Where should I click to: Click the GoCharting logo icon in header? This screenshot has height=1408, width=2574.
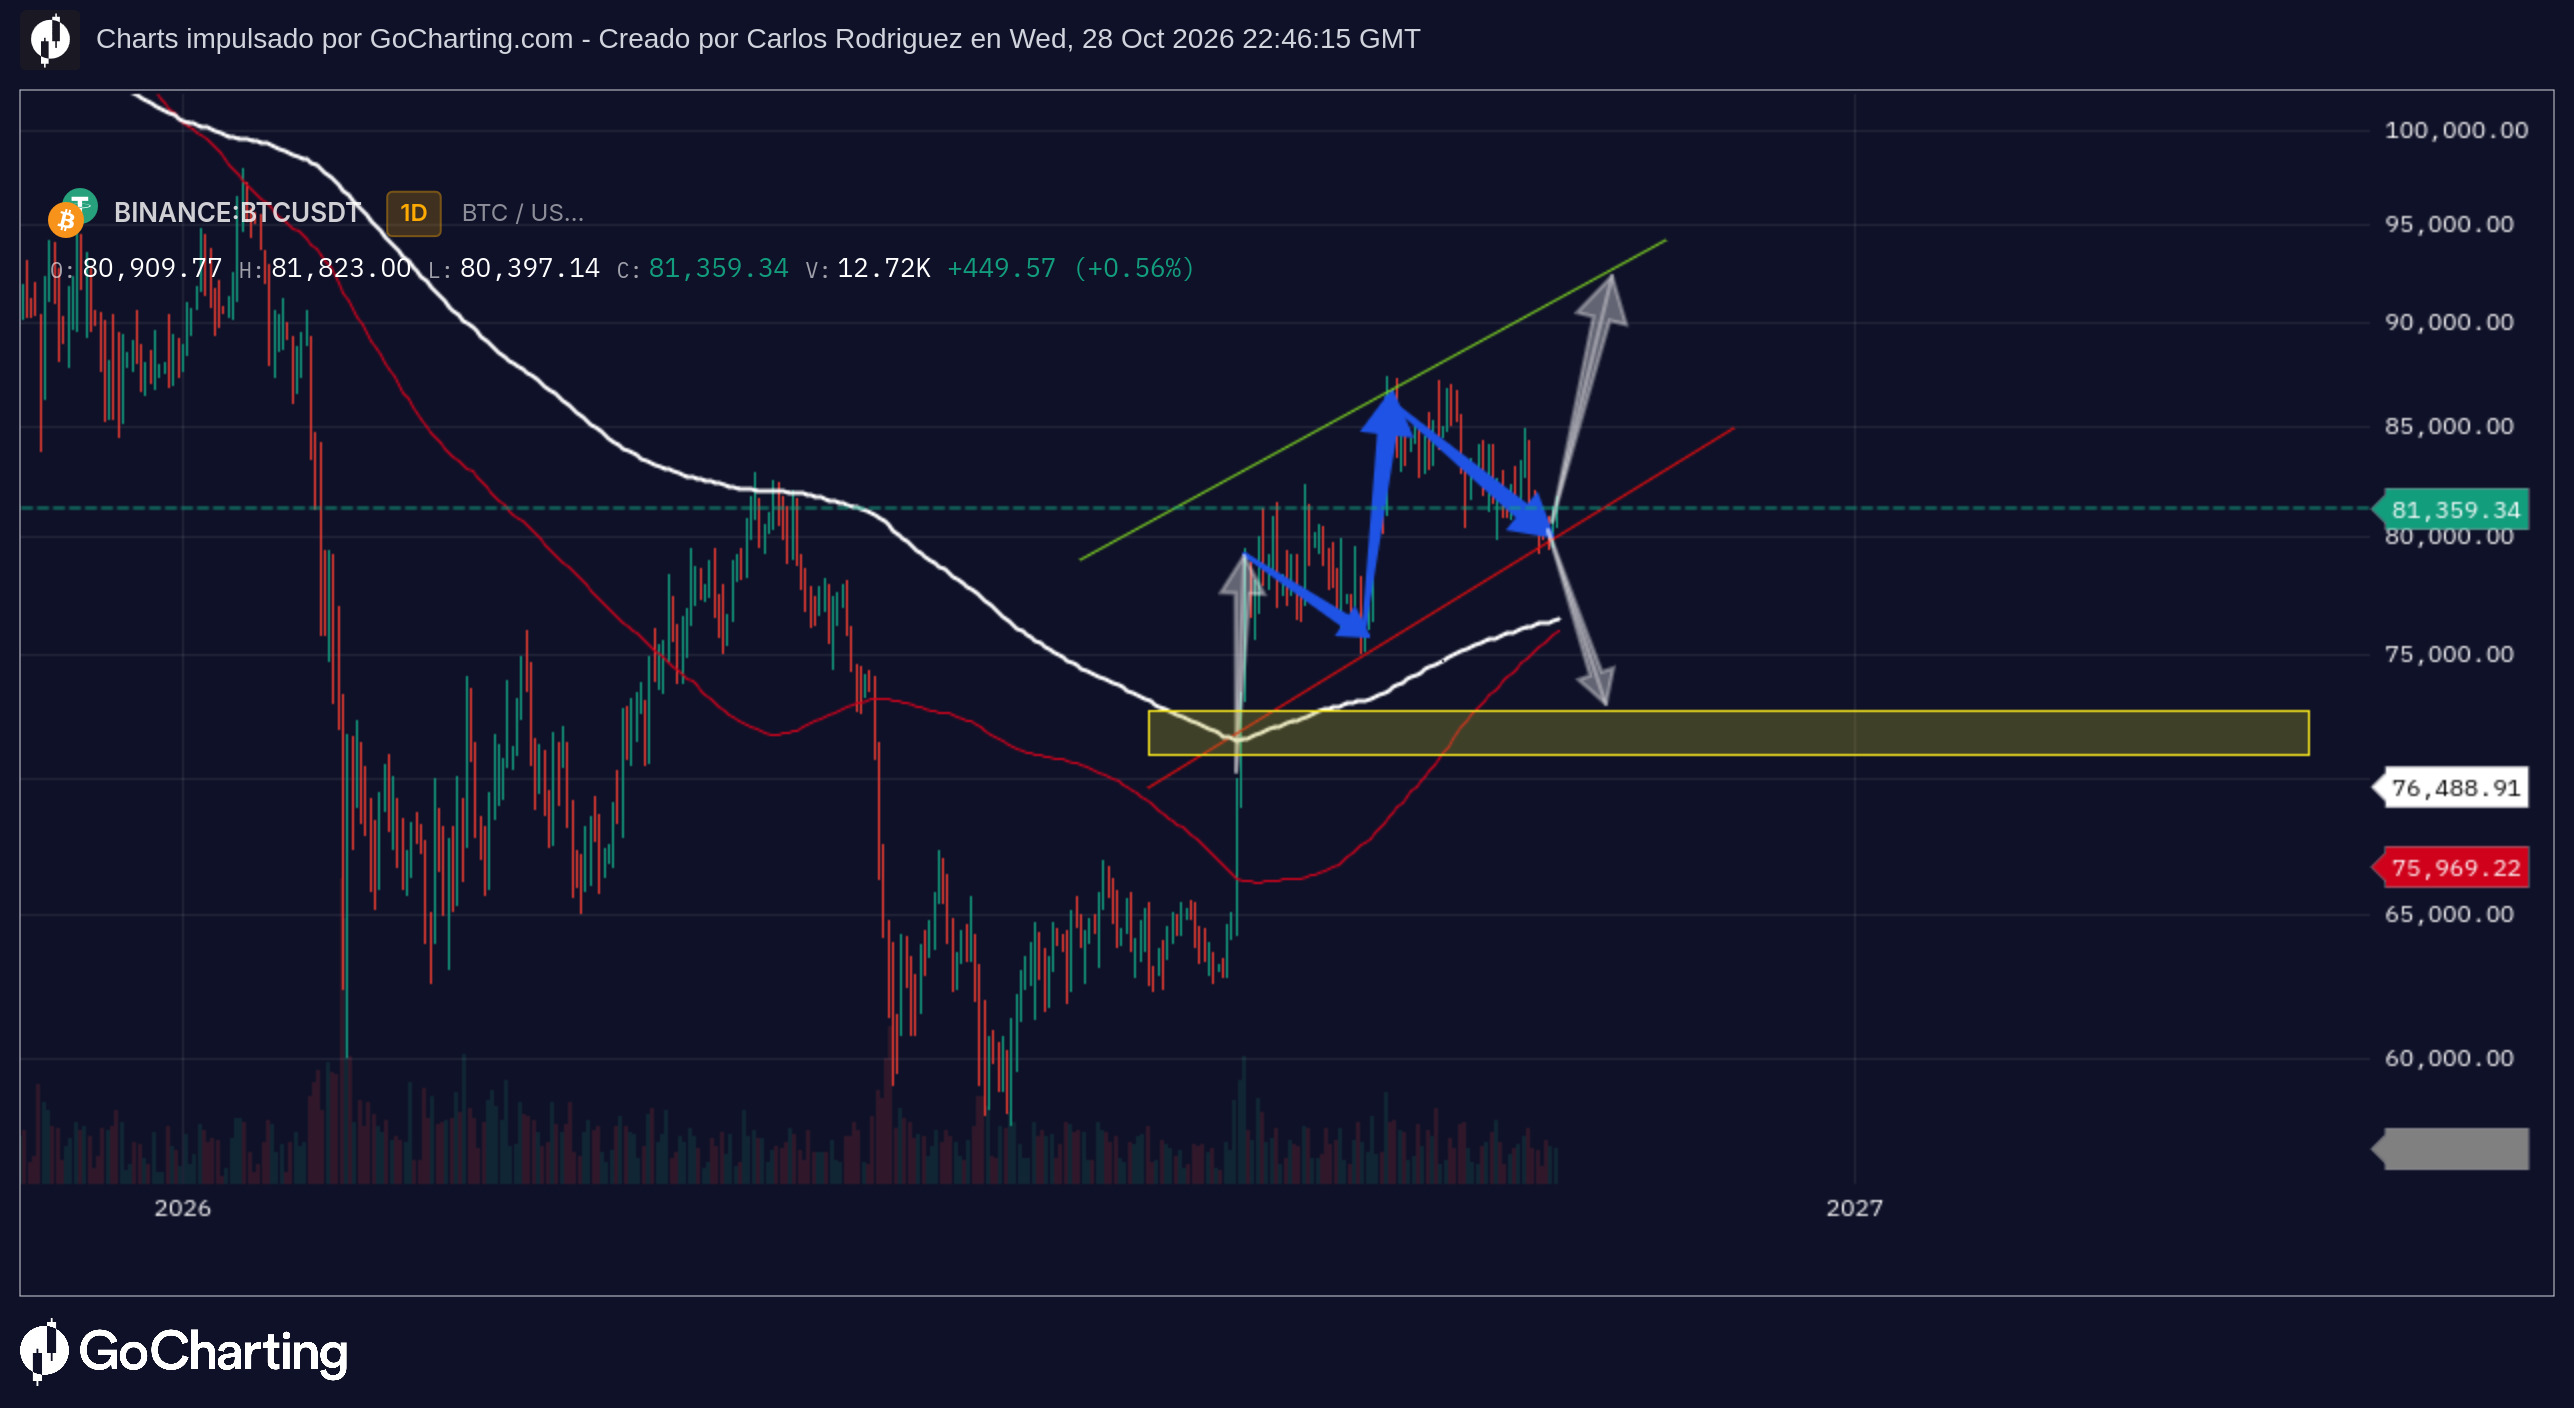[x=50, y=40]
